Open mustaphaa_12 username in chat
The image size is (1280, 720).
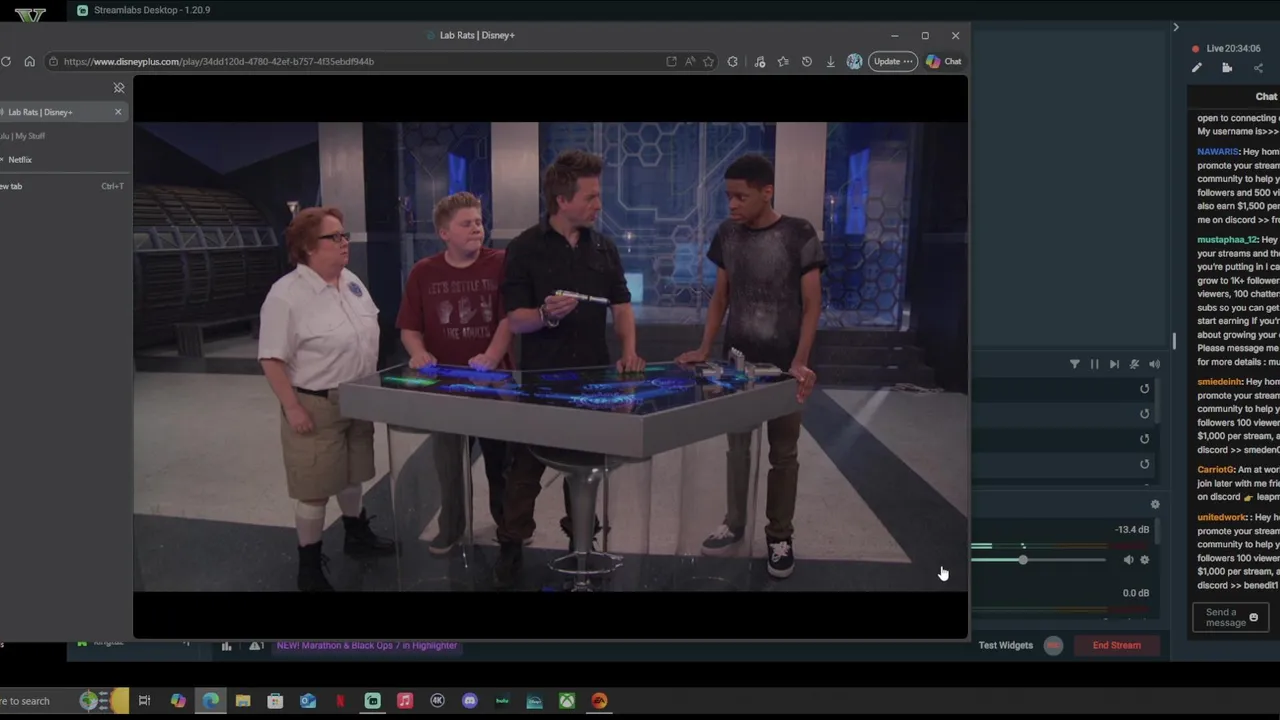[x=1227, y=240]
